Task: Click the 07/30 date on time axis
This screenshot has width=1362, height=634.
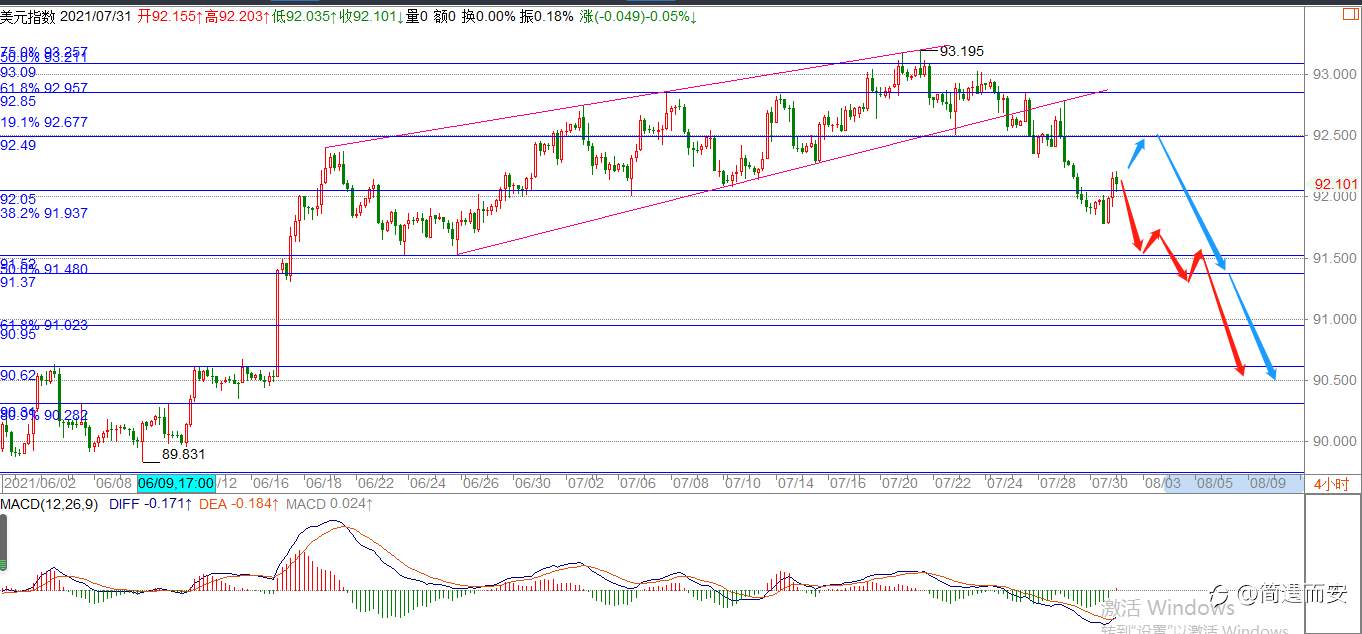Action: click(x=1108, y=483)
